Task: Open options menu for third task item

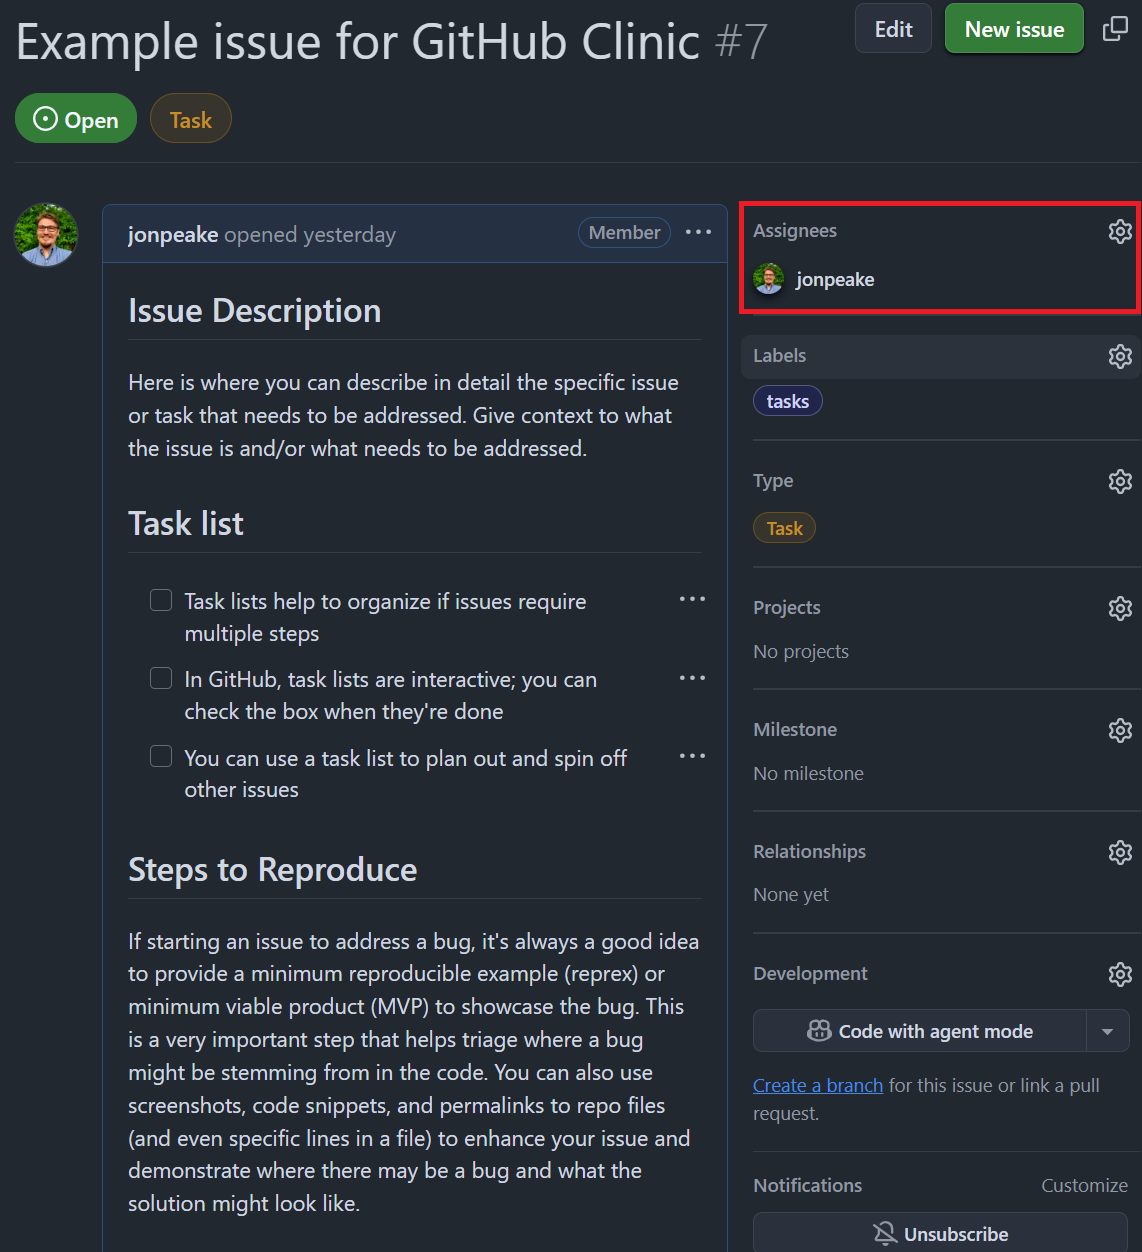Action: tap(692, 756)
